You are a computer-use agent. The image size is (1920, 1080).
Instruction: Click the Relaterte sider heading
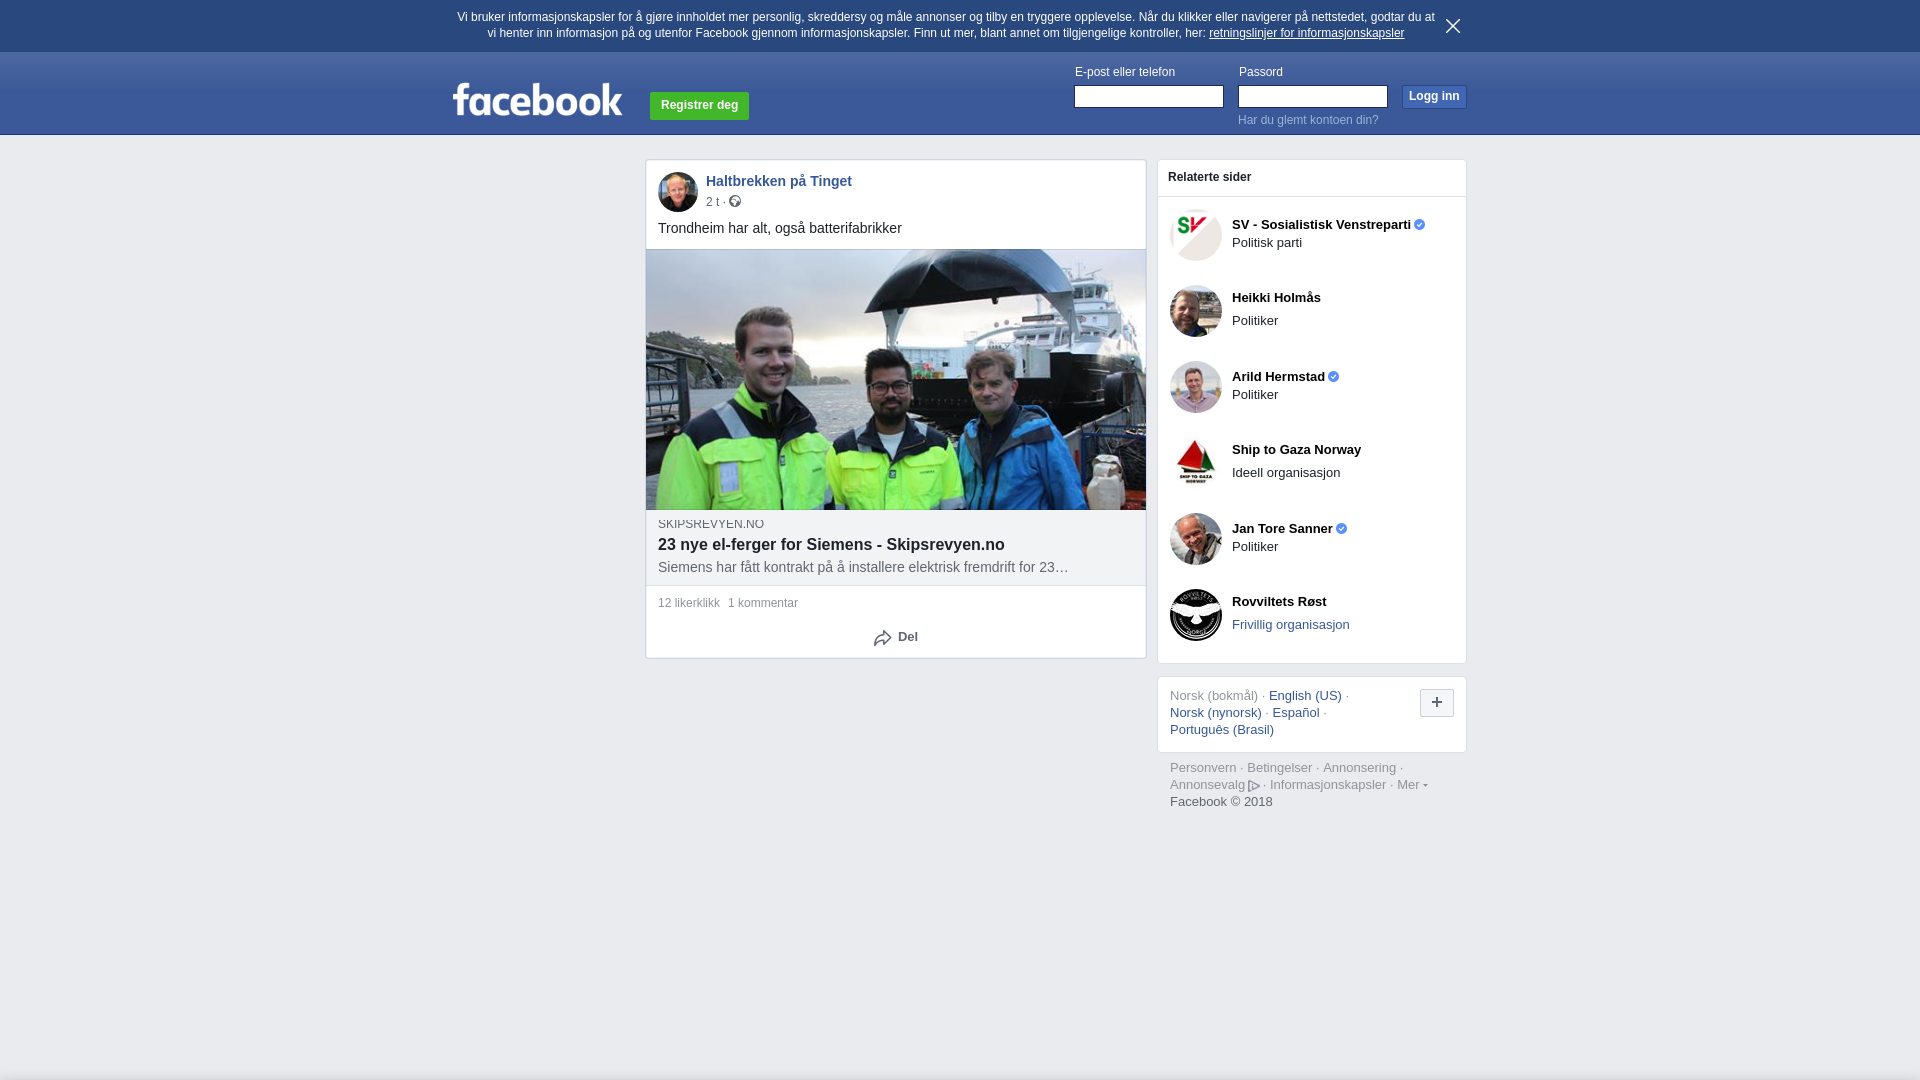tap(1209, 177)
